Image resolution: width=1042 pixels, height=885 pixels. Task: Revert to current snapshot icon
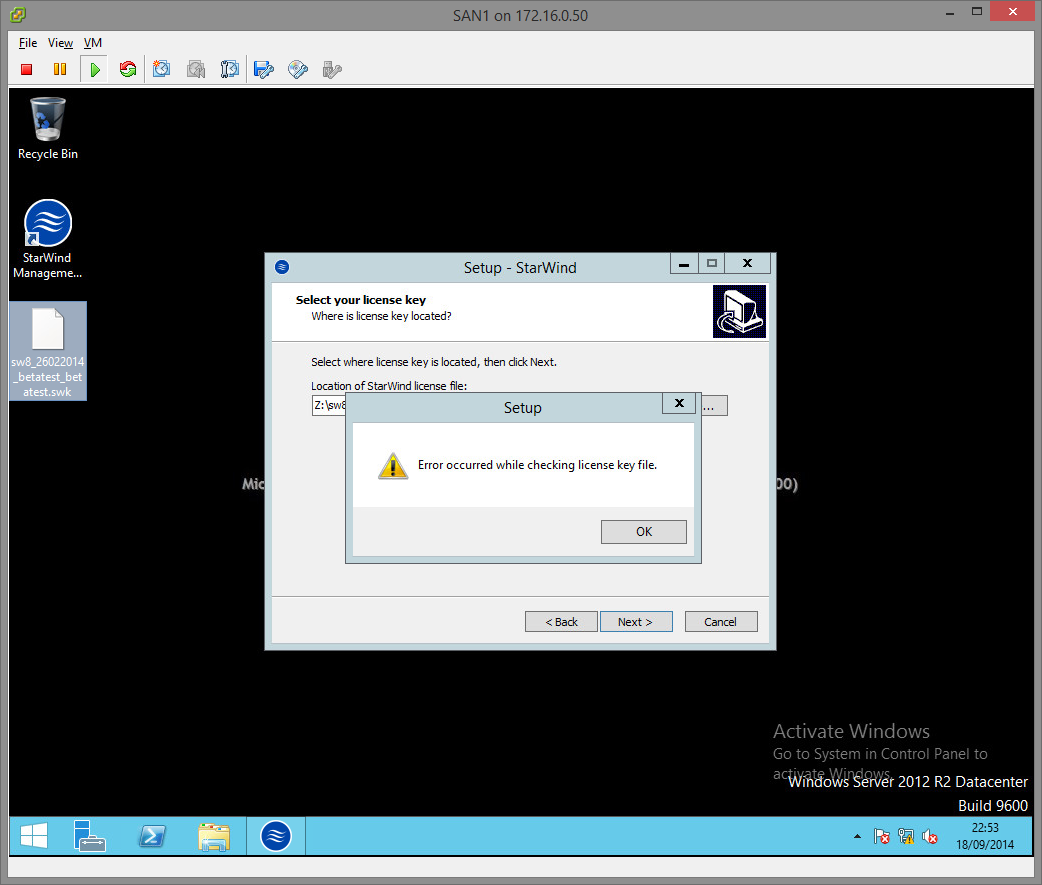(x=196, y=69)
